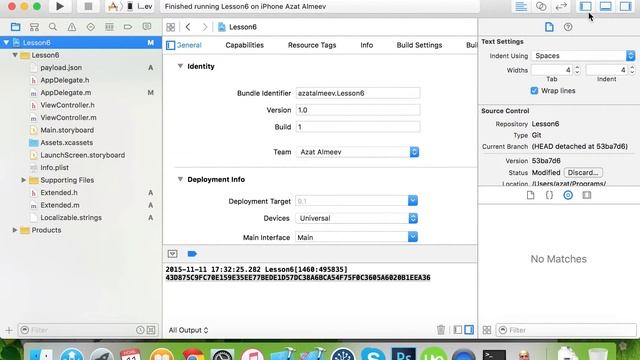Open the Devices dropdown
This screenshot has height=360, width=640.
coord(357,218)
